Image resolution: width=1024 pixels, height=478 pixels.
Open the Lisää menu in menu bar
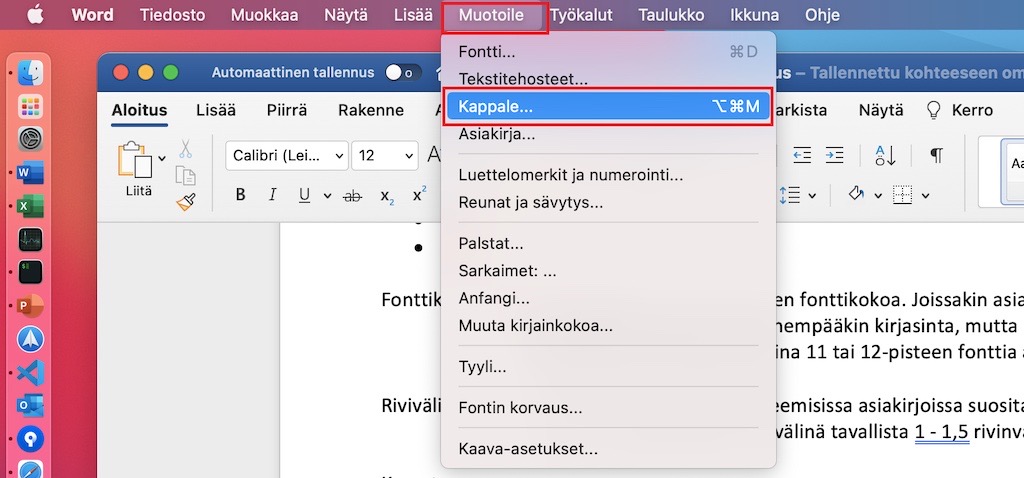[413, 15]
